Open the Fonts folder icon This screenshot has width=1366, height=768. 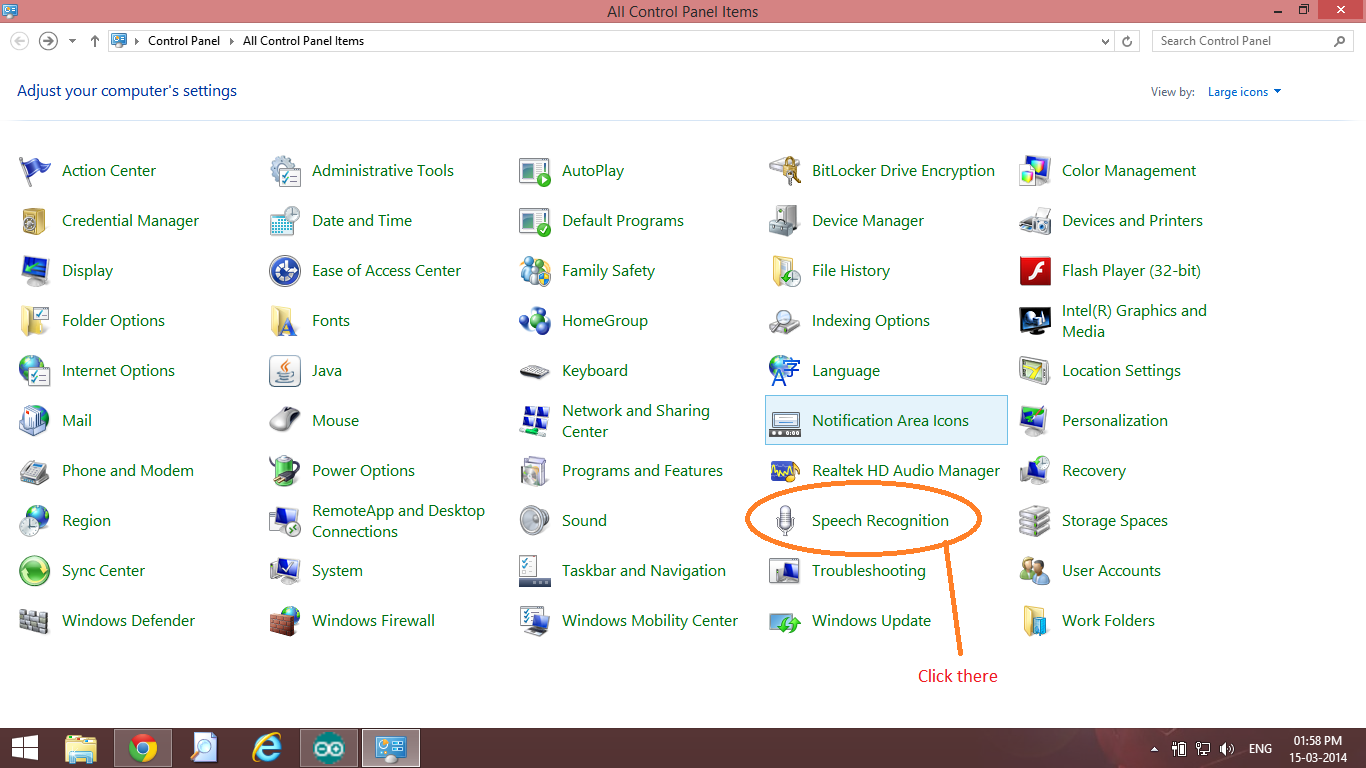coord(285,321)
